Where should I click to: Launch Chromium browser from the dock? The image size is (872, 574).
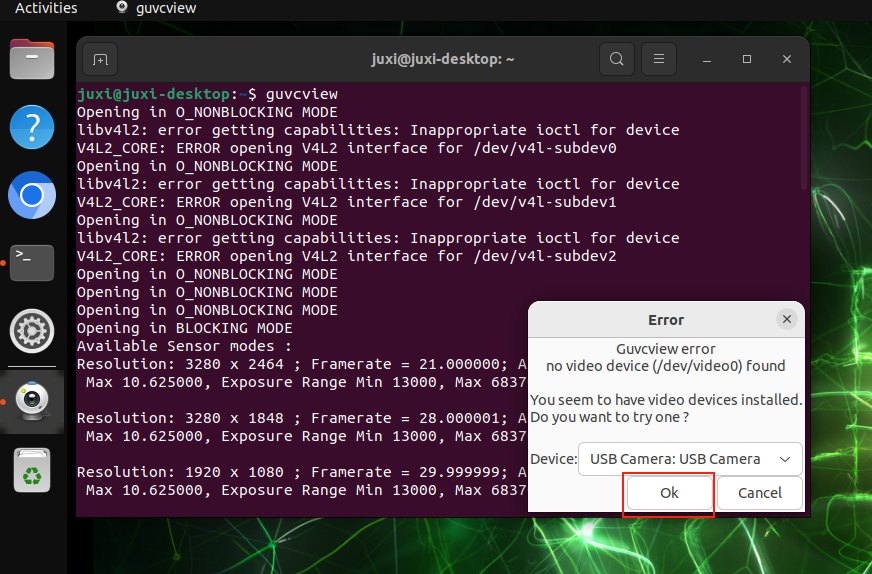click(x=32, y=195)
